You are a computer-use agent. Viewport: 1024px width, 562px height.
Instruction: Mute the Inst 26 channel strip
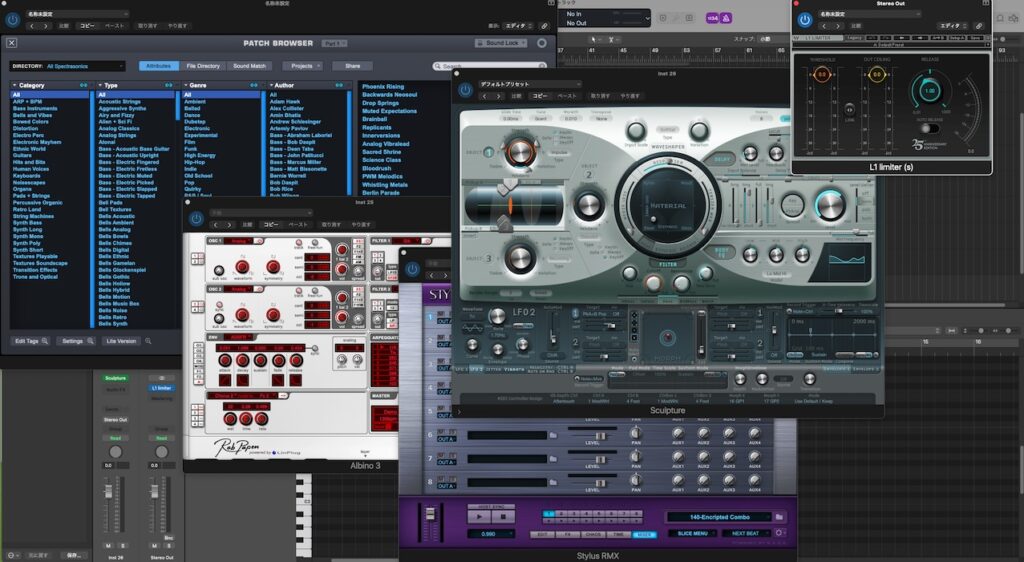click(109, 544)
